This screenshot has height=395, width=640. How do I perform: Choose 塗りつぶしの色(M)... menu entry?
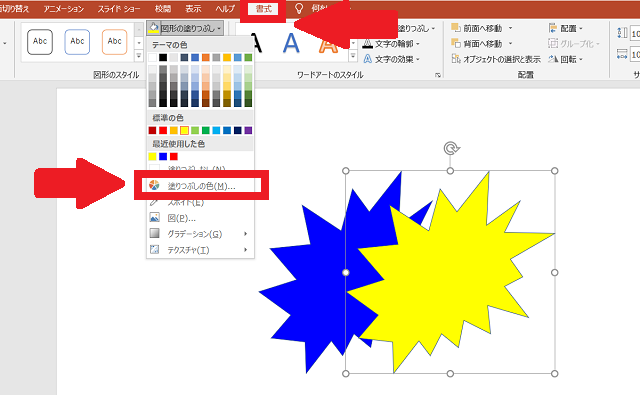coord(202,186)
